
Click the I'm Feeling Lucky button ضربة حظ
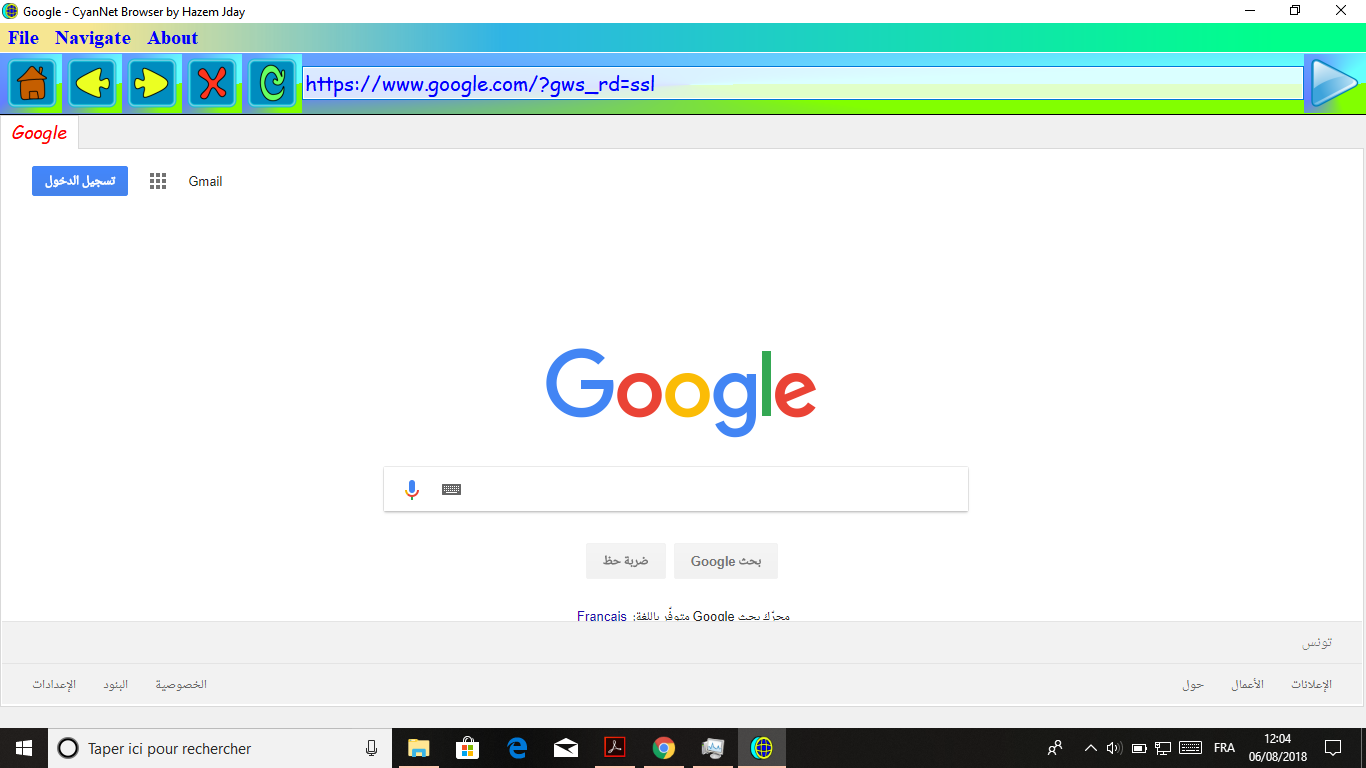625,561
